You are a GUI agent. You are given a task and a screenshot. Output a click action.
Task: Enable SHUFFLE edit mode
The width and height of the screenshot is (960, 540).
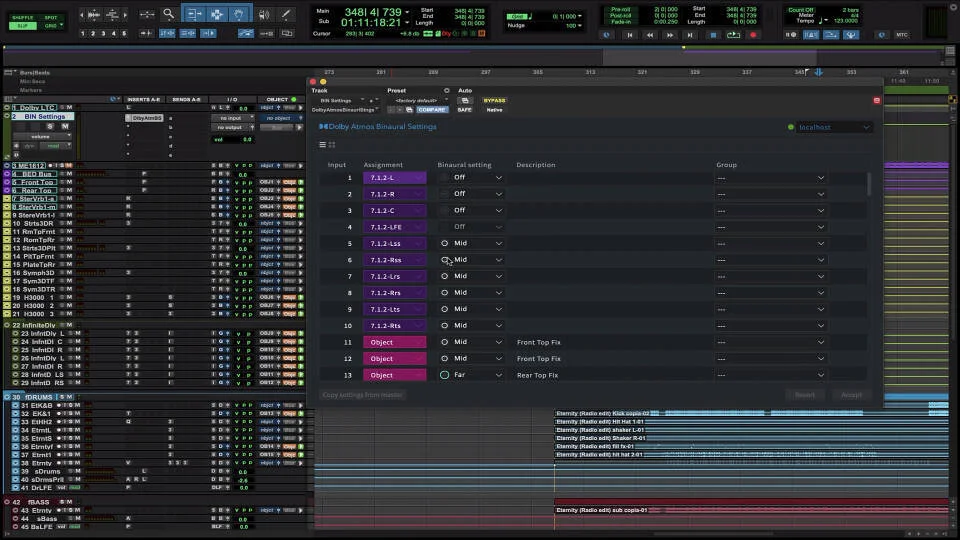(23, 18)
